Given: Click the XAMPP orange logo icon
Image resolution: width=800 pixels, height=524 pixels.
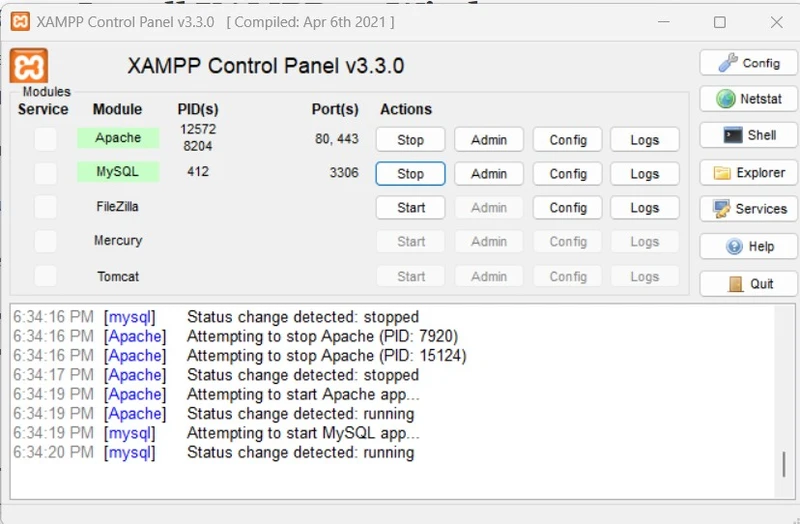Looking at the screenshot, I should tap(29, 66).
